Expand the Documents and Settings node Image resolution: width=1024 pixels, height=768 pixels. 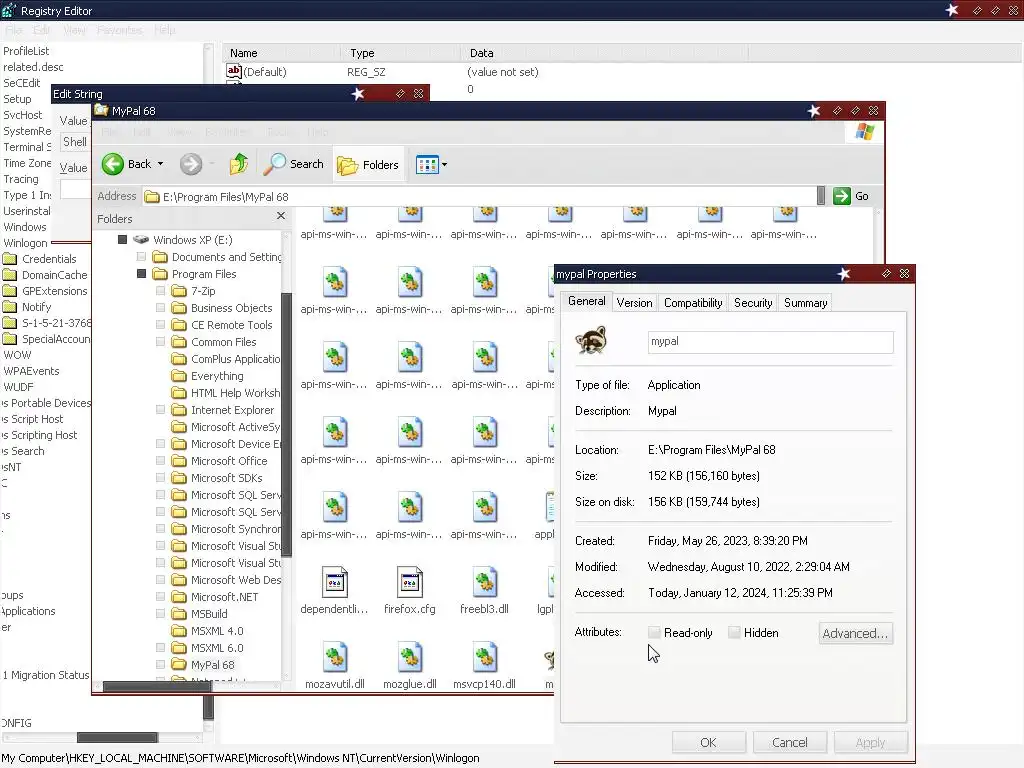click(x=141, y=257)
